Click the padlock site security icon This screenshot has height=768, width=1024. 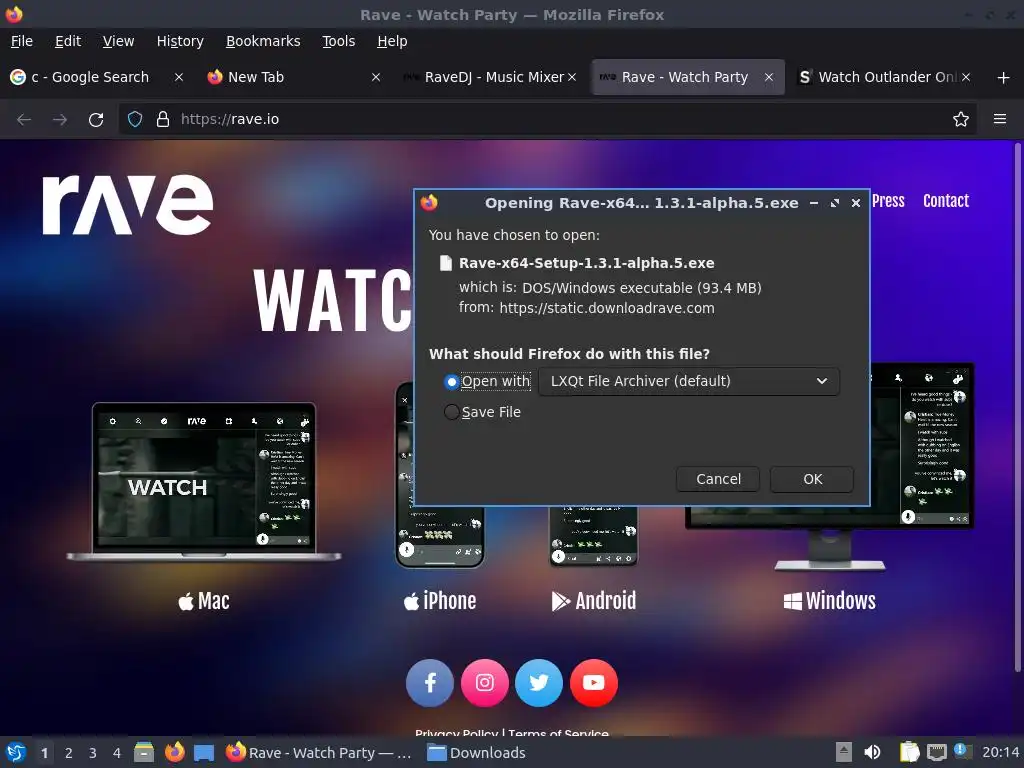(163, 119)
